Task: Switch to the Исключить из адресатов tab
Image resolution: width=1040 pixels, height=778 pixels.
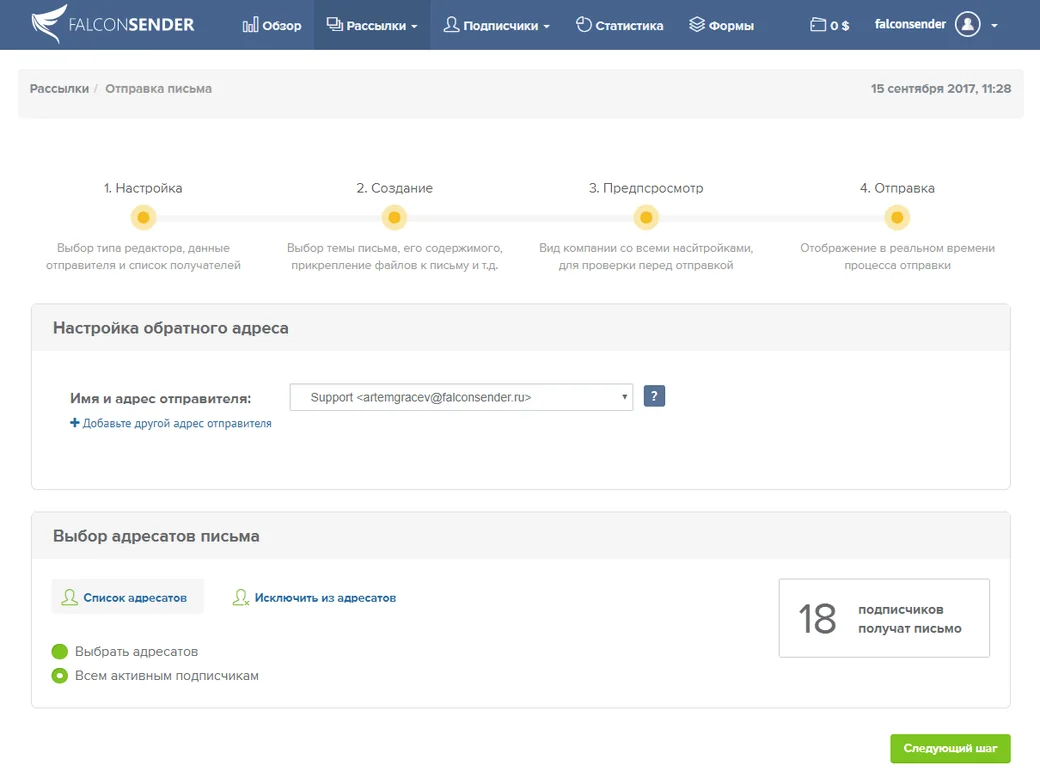Action: pos(314,598)
